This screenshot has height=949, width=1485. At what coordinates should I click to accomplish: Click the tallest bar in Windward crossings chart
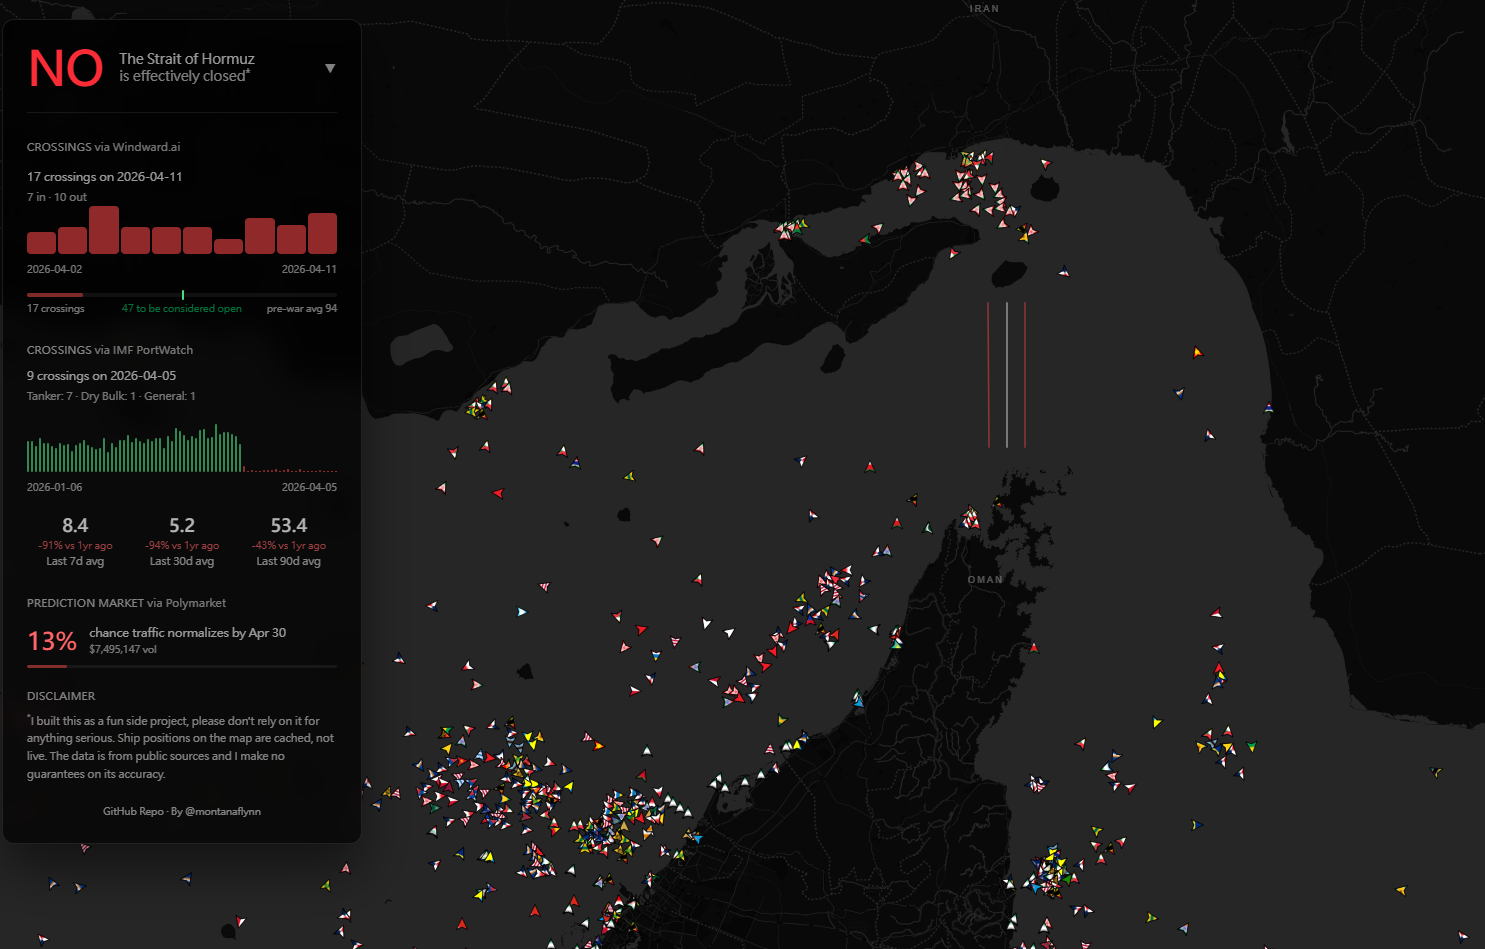[x=104, y=230]
